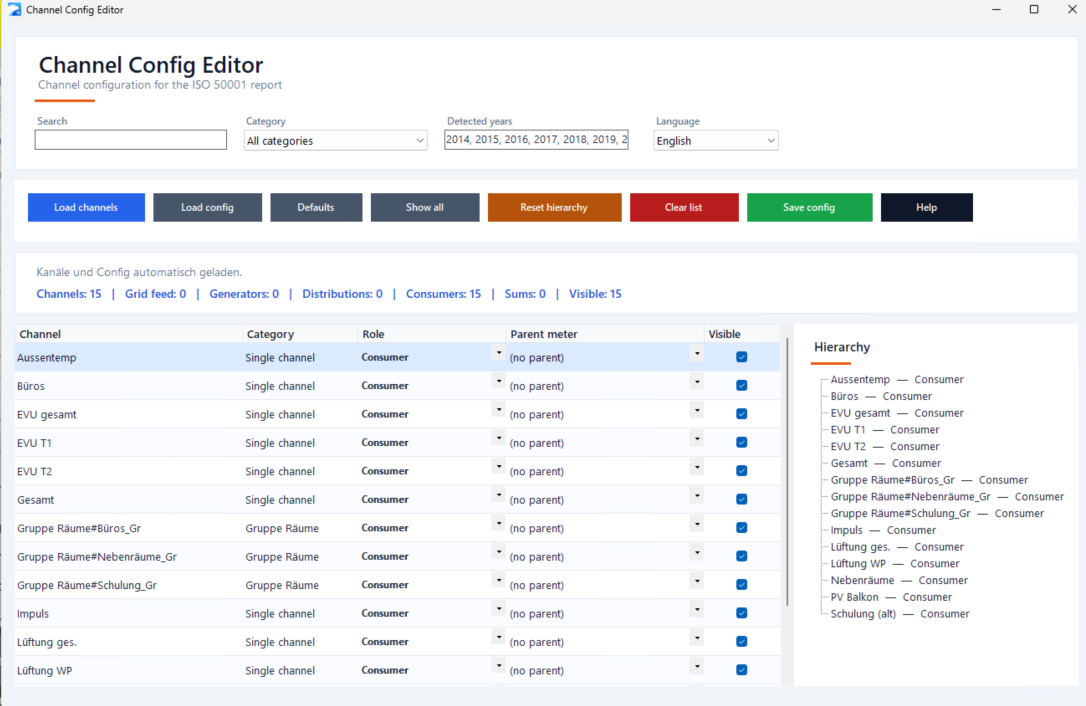This screenshot has width=1086, height=706.
Task: Select the EVU gesamt channel cell in table
Action: point(129,414)
